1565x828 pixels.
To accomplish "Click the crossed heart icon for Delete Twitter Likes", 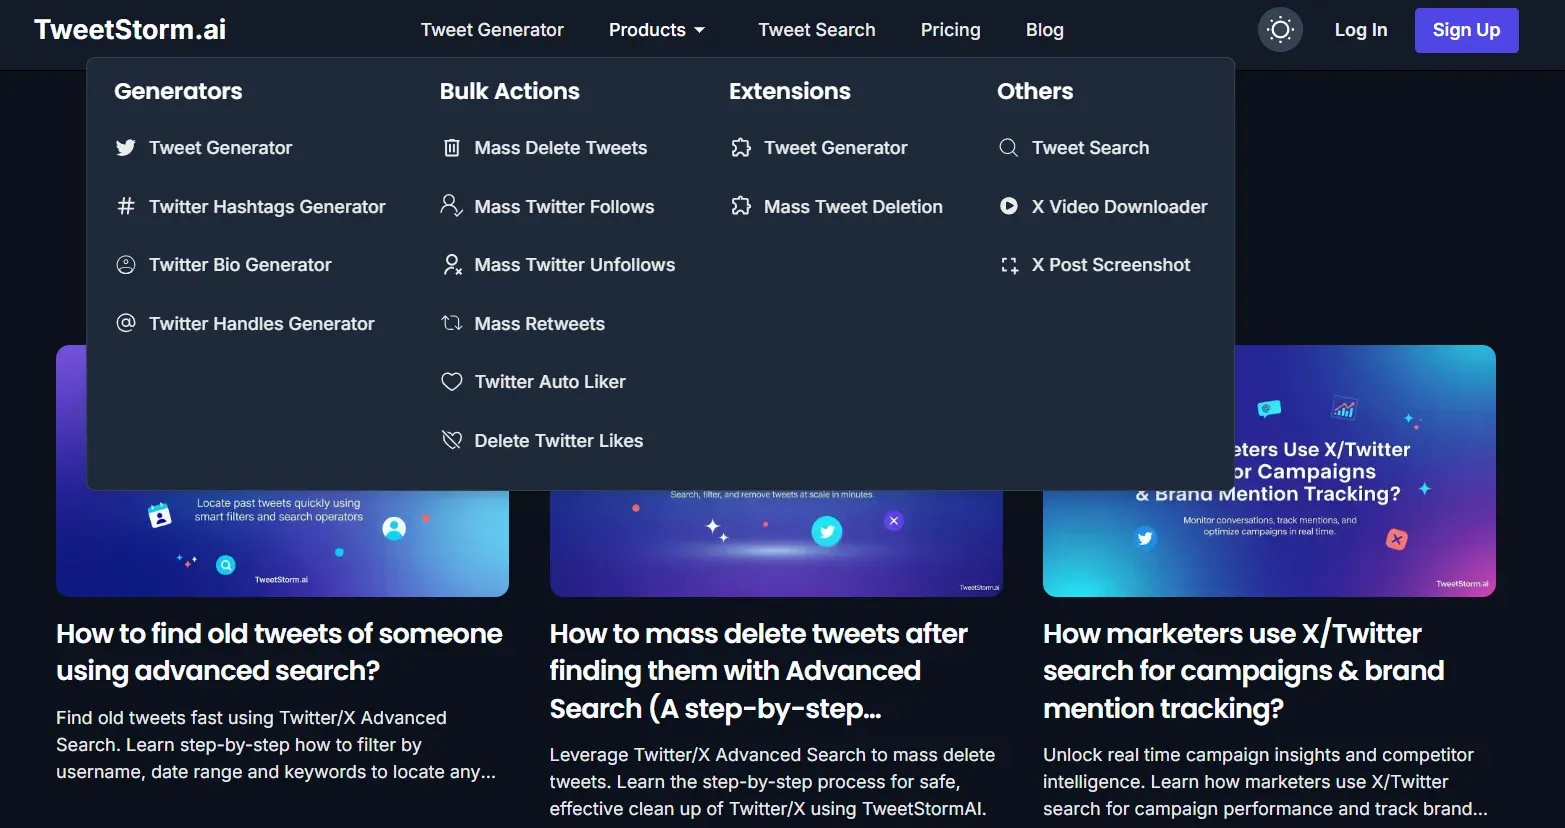I will point(452,440).
